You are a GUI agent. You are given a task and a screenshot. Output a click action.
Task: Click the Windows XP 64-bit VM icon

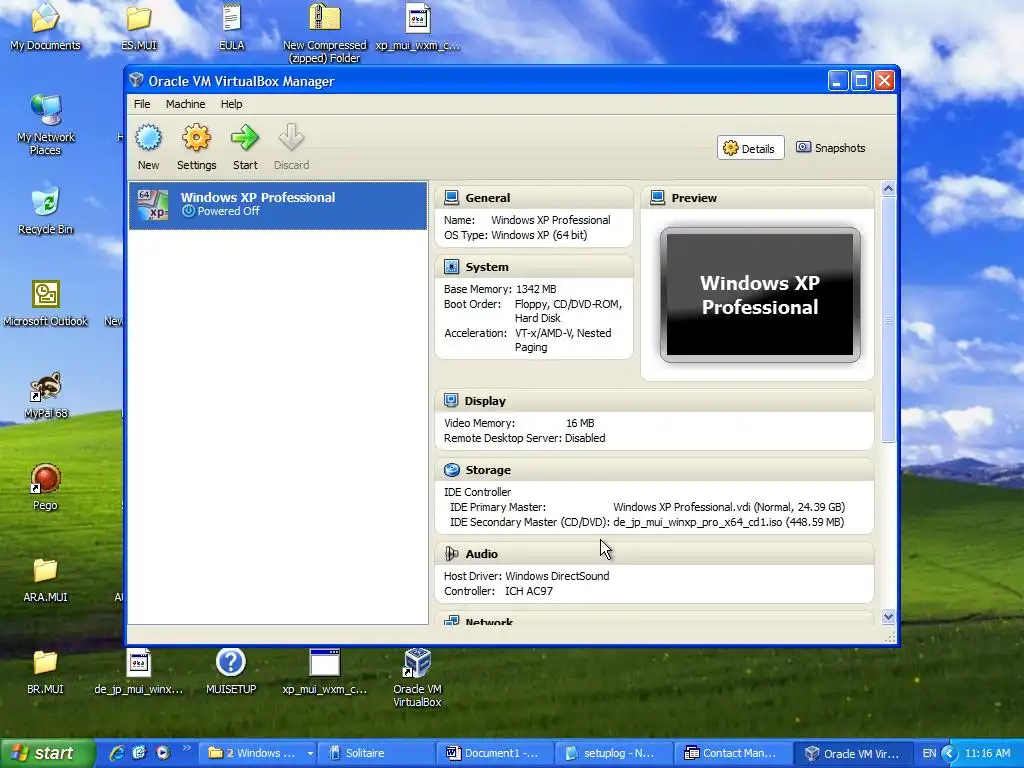[153, 204]
